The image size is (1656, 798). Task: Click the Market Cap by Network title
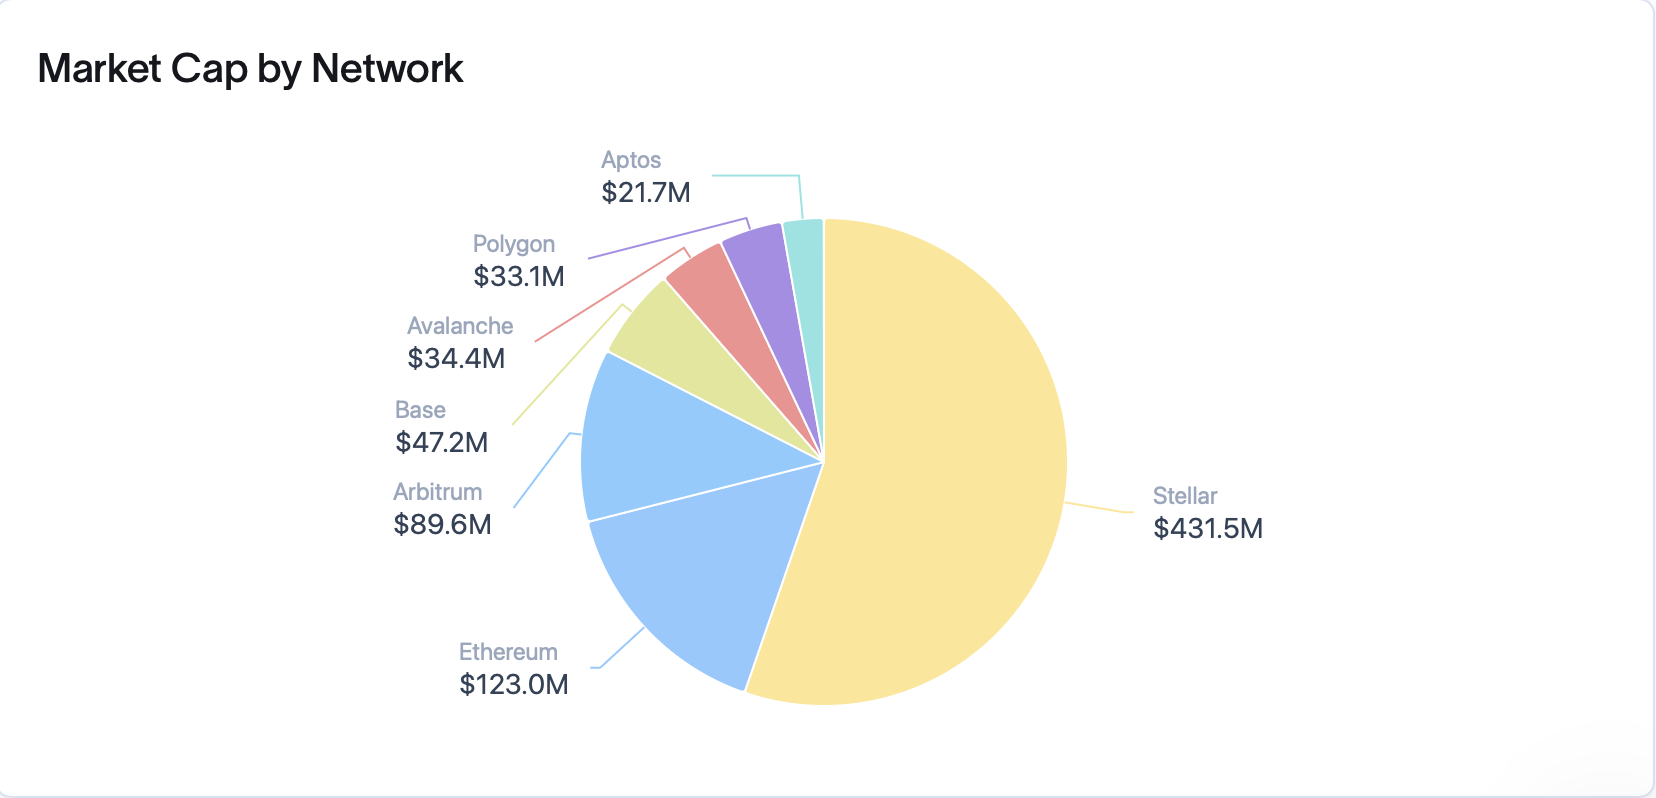[250, 69]
